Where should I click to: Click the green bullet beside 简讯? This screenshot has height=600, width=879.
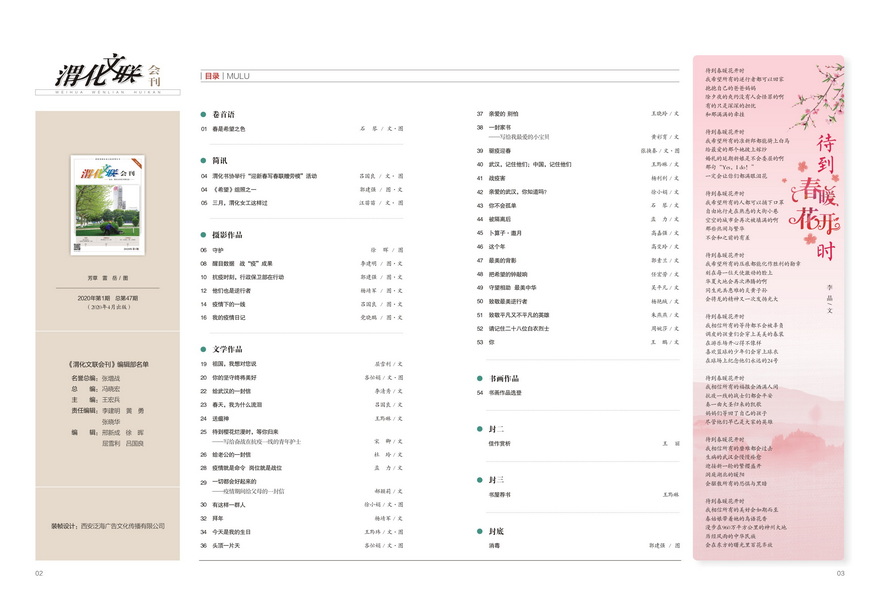[203, 160]
